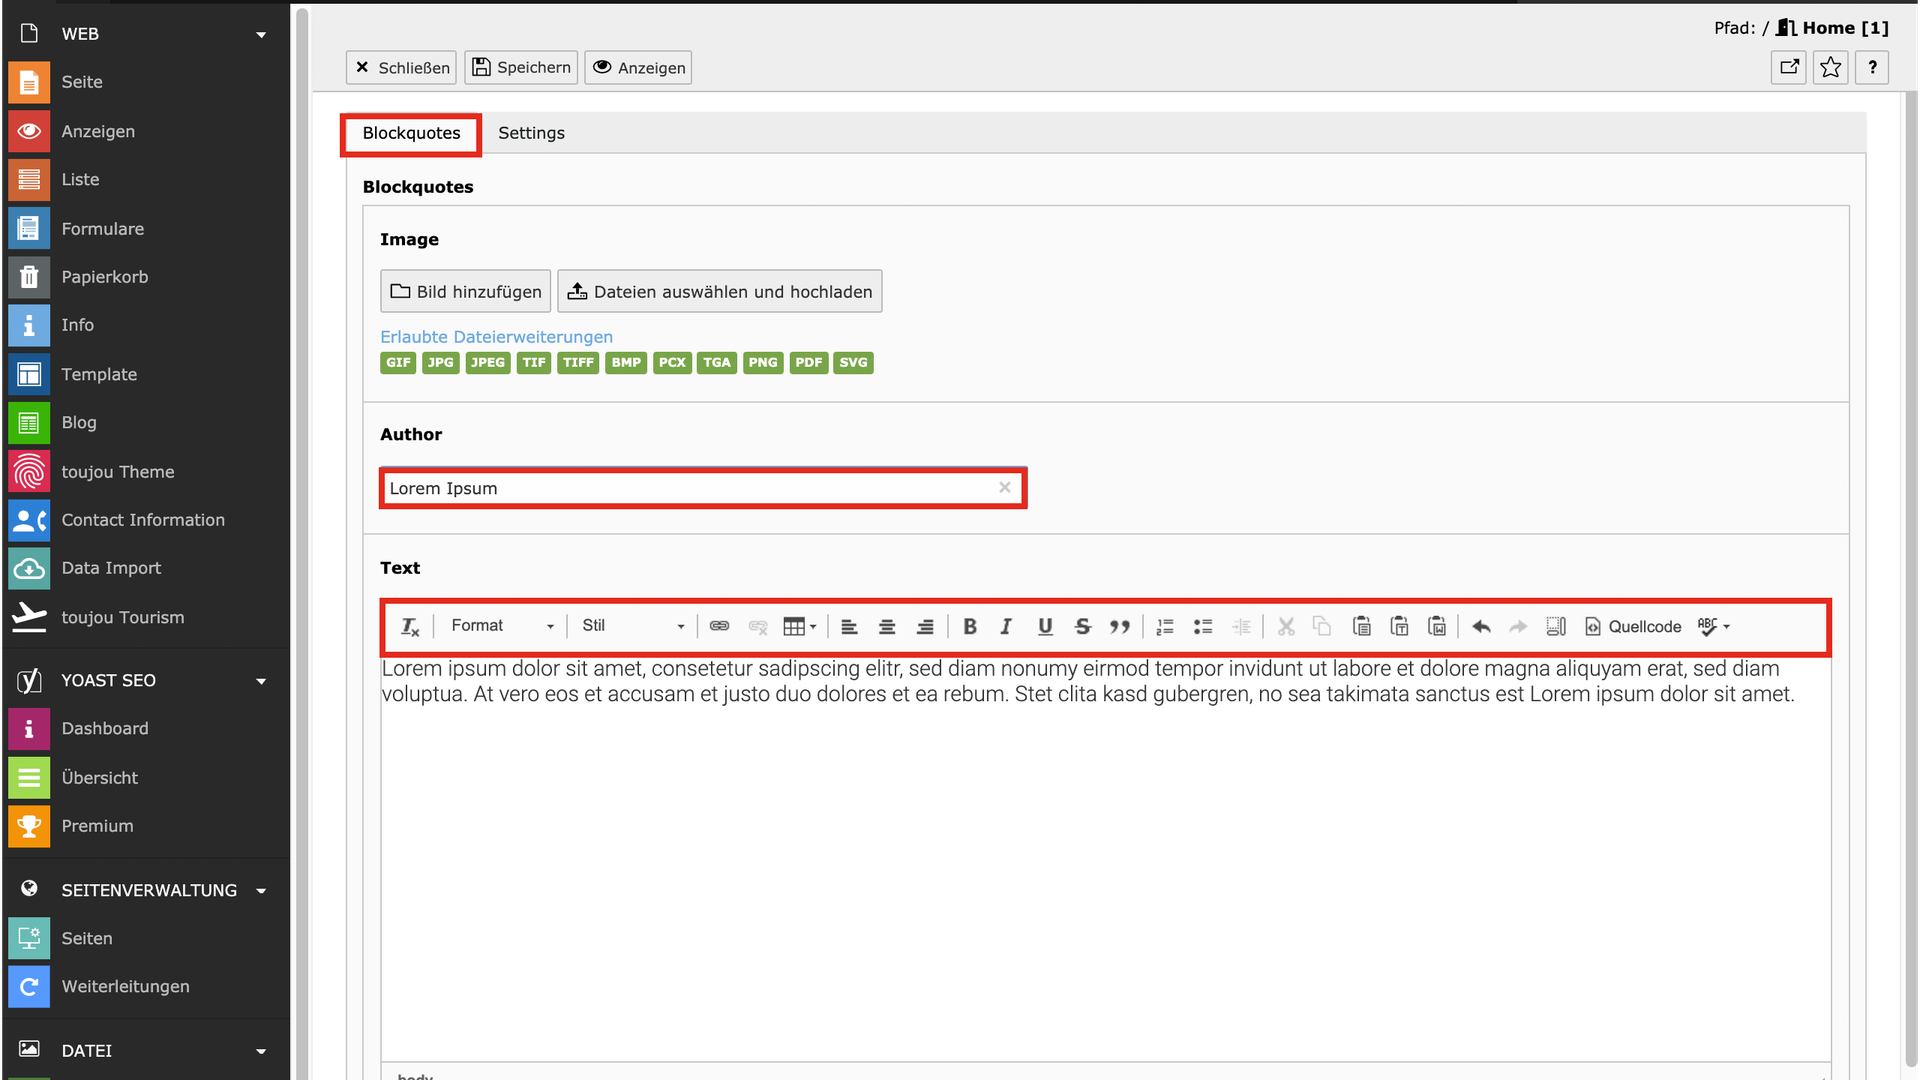
Task: Open toujou Theme module in sidebar
Action: (x=117, y=472)
